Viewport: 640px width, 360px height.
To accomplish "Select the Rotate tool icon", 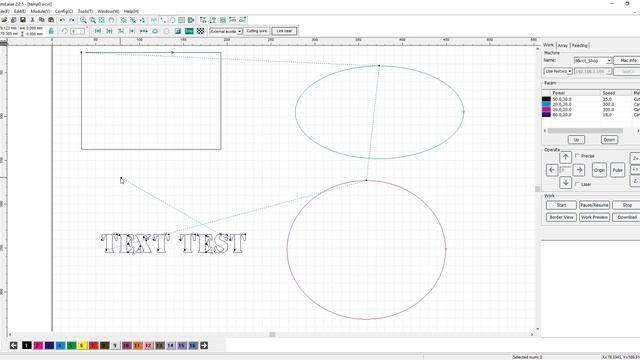I will click(x=172, y=20).
